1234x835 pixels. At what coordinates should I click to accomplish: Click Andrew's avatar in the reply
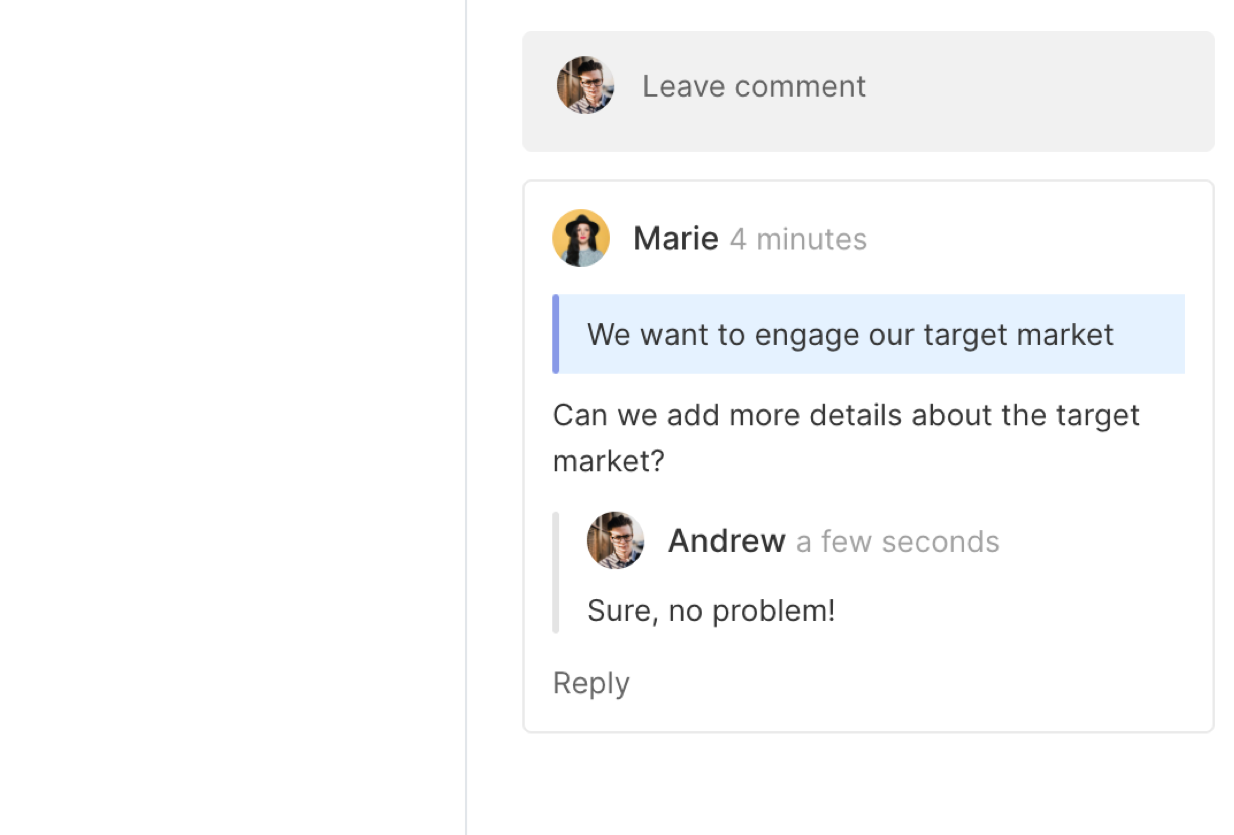615,541
